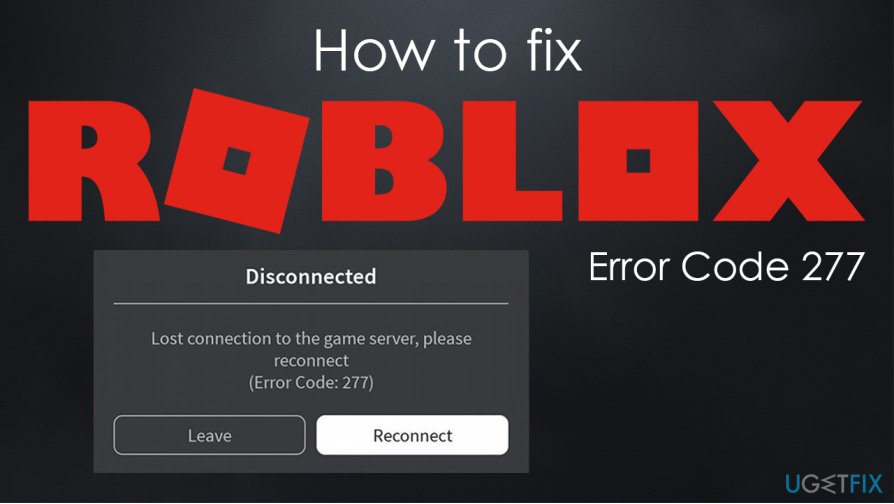Click the 'Lost connection to the game server' message
This screenshot has height=504, width=894.
click(x=311, y=339)
